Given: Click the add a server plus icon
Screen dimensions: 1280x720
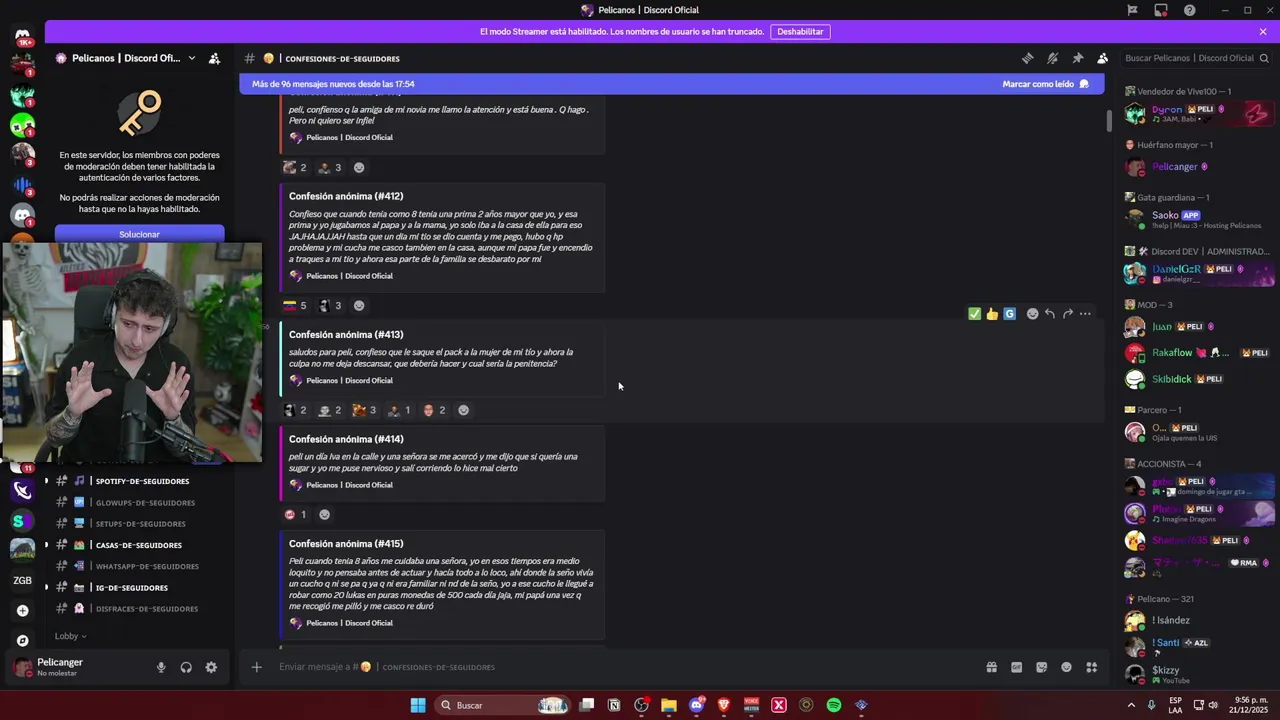Looking at the screenshot, I should [22, 610].
